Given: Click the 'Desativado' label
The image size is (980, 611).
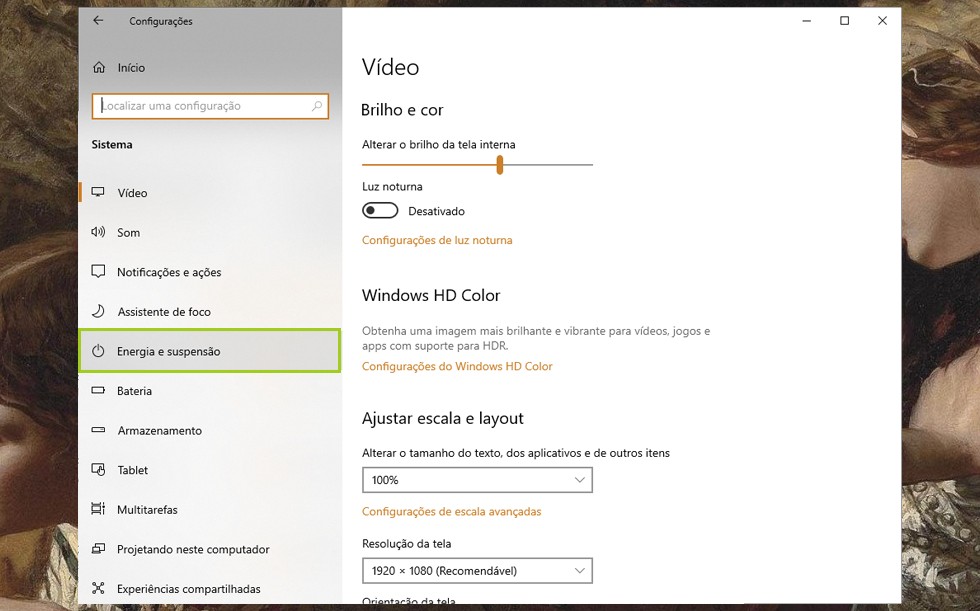Looking at the screenshot, I should point(436,211).
